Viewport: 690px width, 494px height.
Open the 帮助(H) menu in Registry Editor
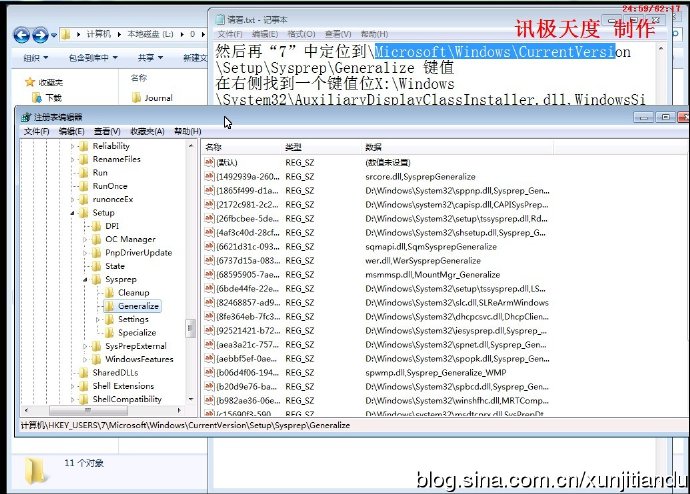[x=187, y=131]
